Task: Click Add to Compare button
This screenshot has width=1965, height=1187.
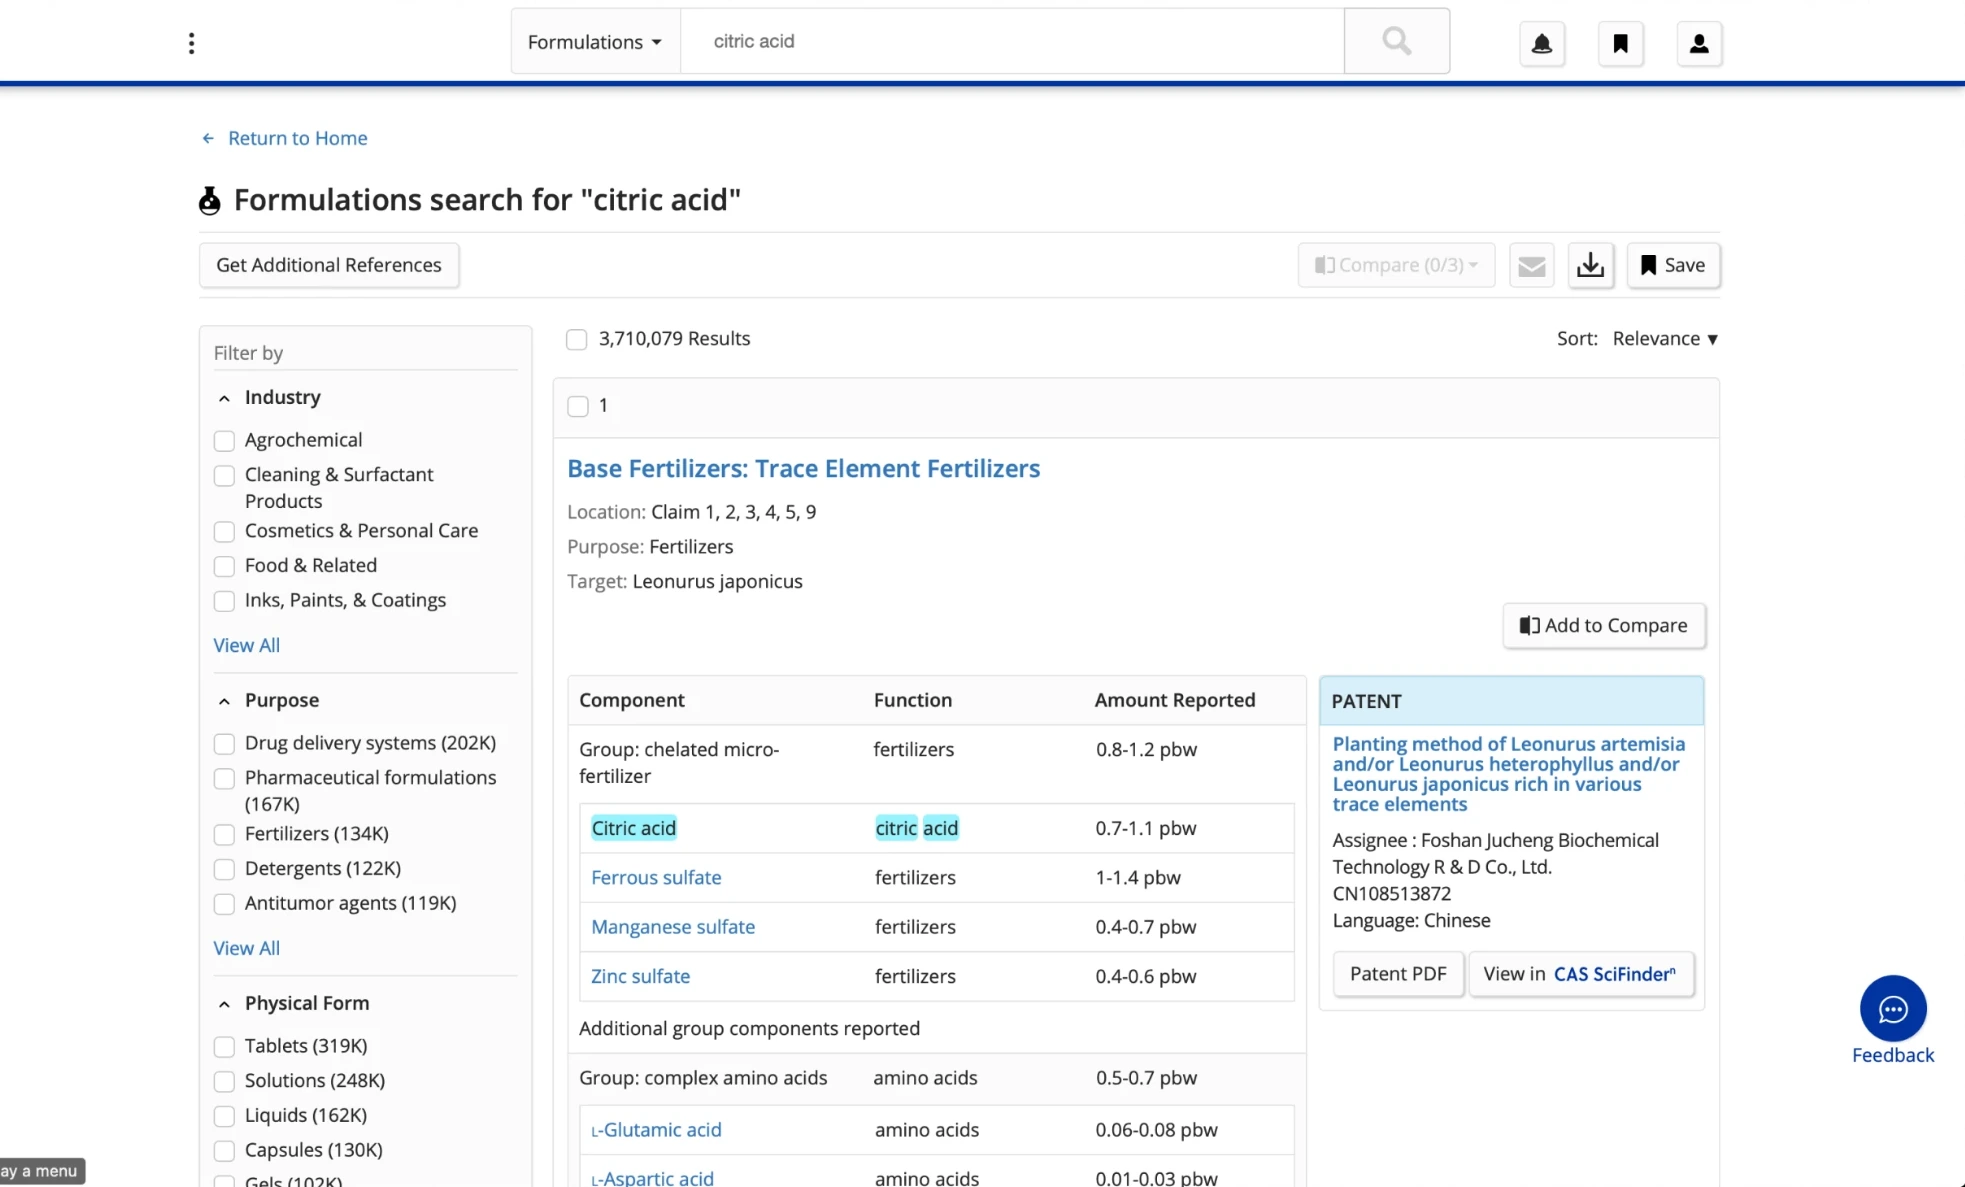Action: (1603, 626)
